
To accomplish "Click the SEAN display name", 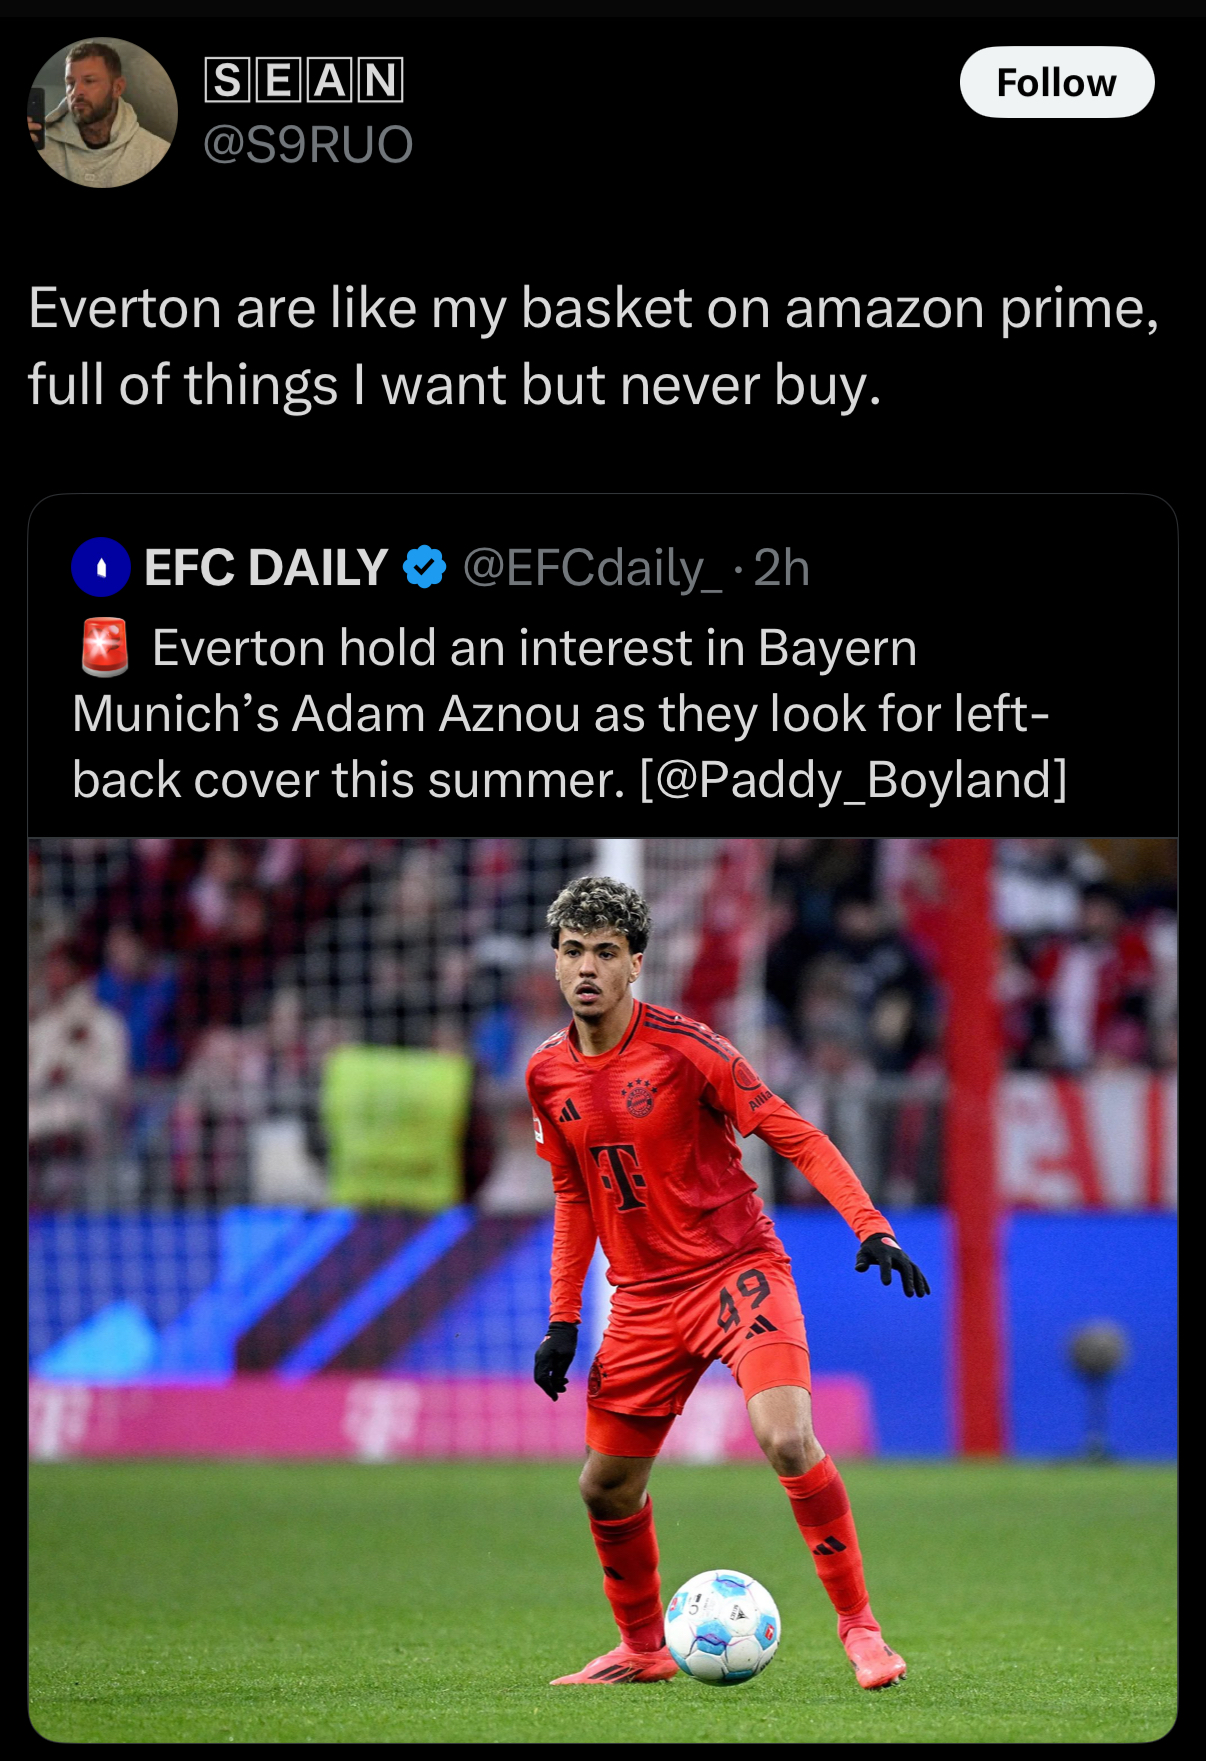I will 303,80.
